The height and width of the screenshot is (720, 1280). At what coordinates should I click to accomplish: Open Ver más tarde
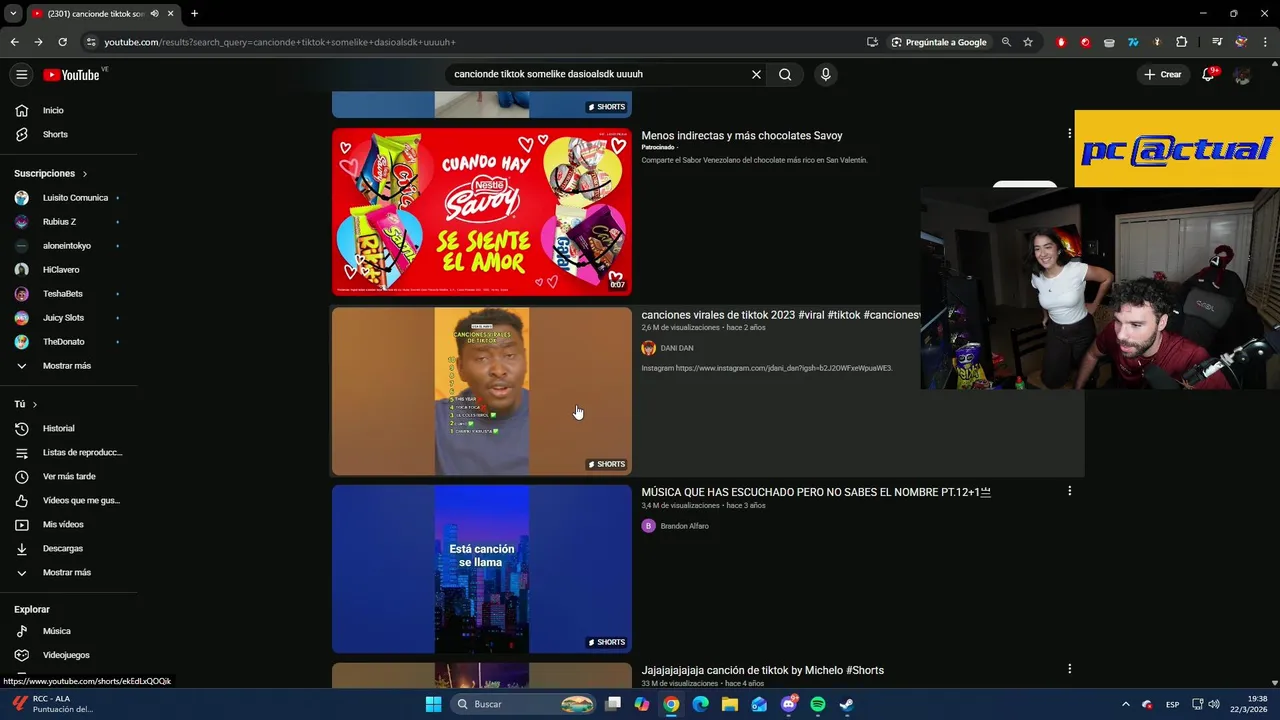pos(69,476)
